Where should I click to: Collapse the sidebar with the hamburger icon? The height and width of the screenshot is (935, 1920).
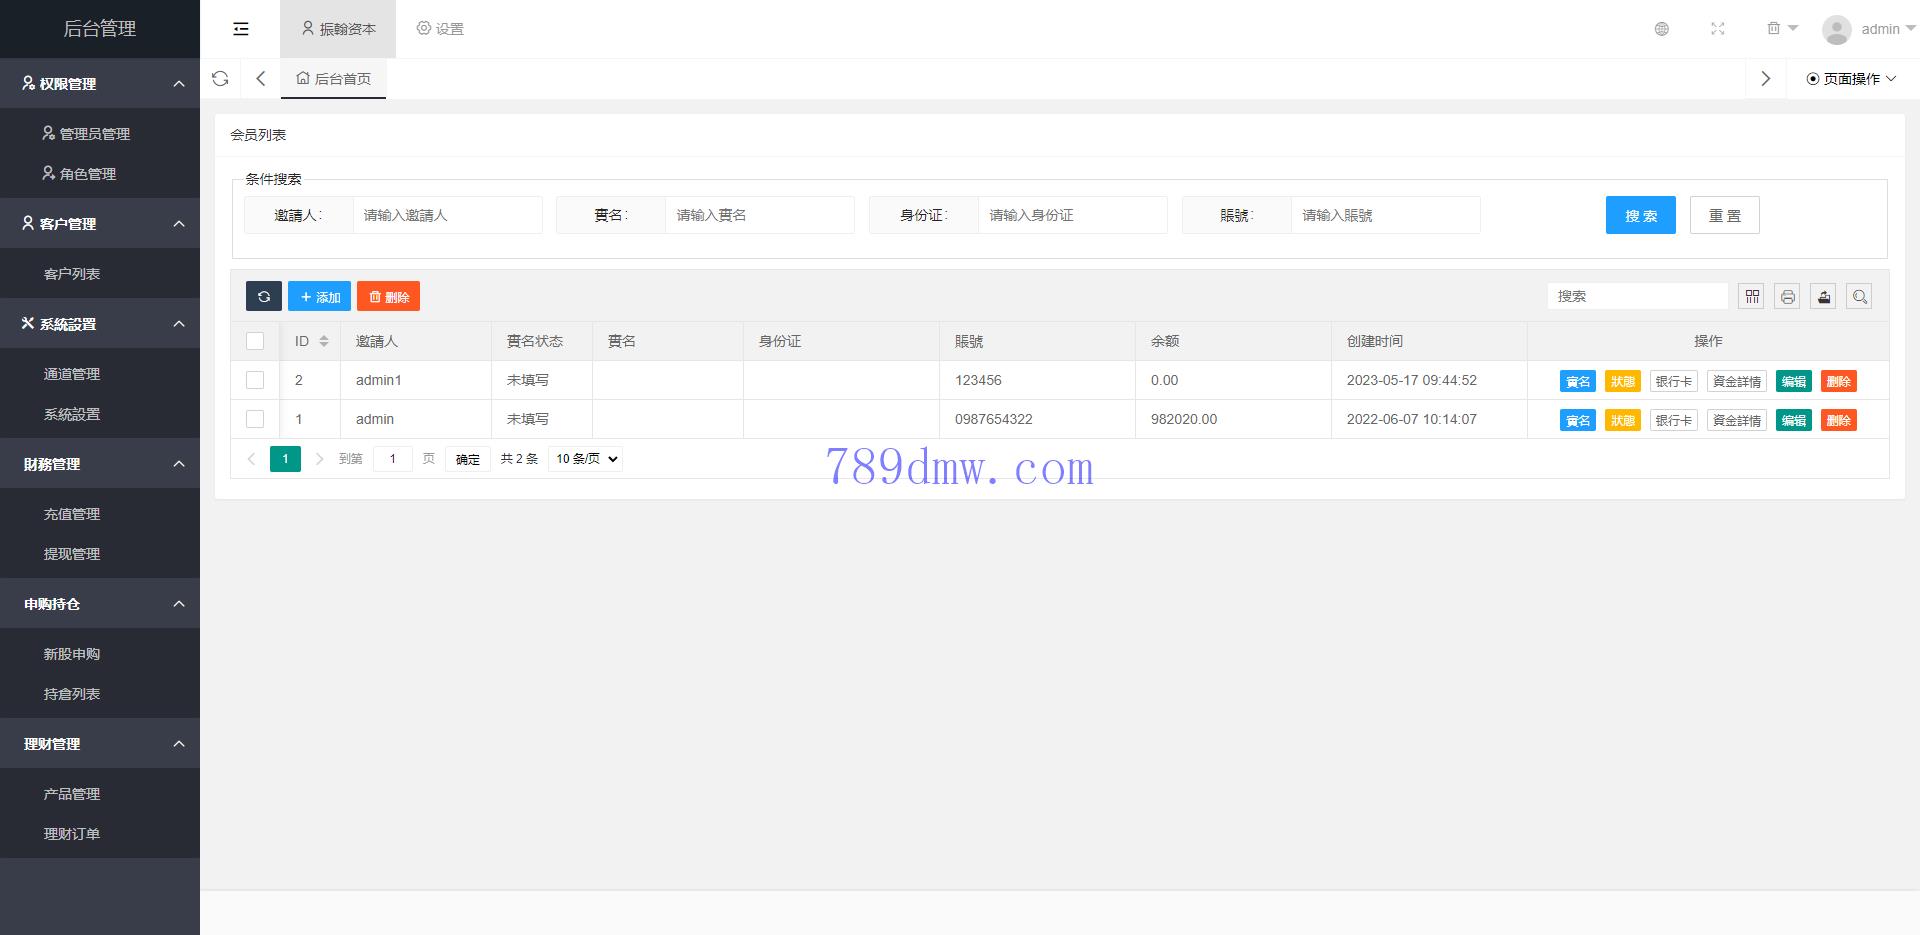pyautogui.click(x=241, y=29)
